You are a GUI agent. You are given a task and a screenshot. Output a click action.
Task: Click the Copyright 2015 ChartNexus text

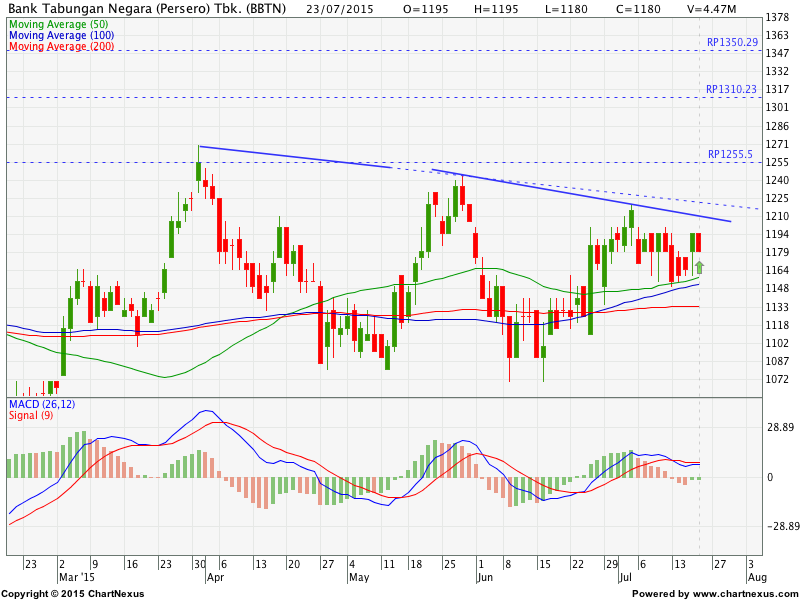coord(72,594)
